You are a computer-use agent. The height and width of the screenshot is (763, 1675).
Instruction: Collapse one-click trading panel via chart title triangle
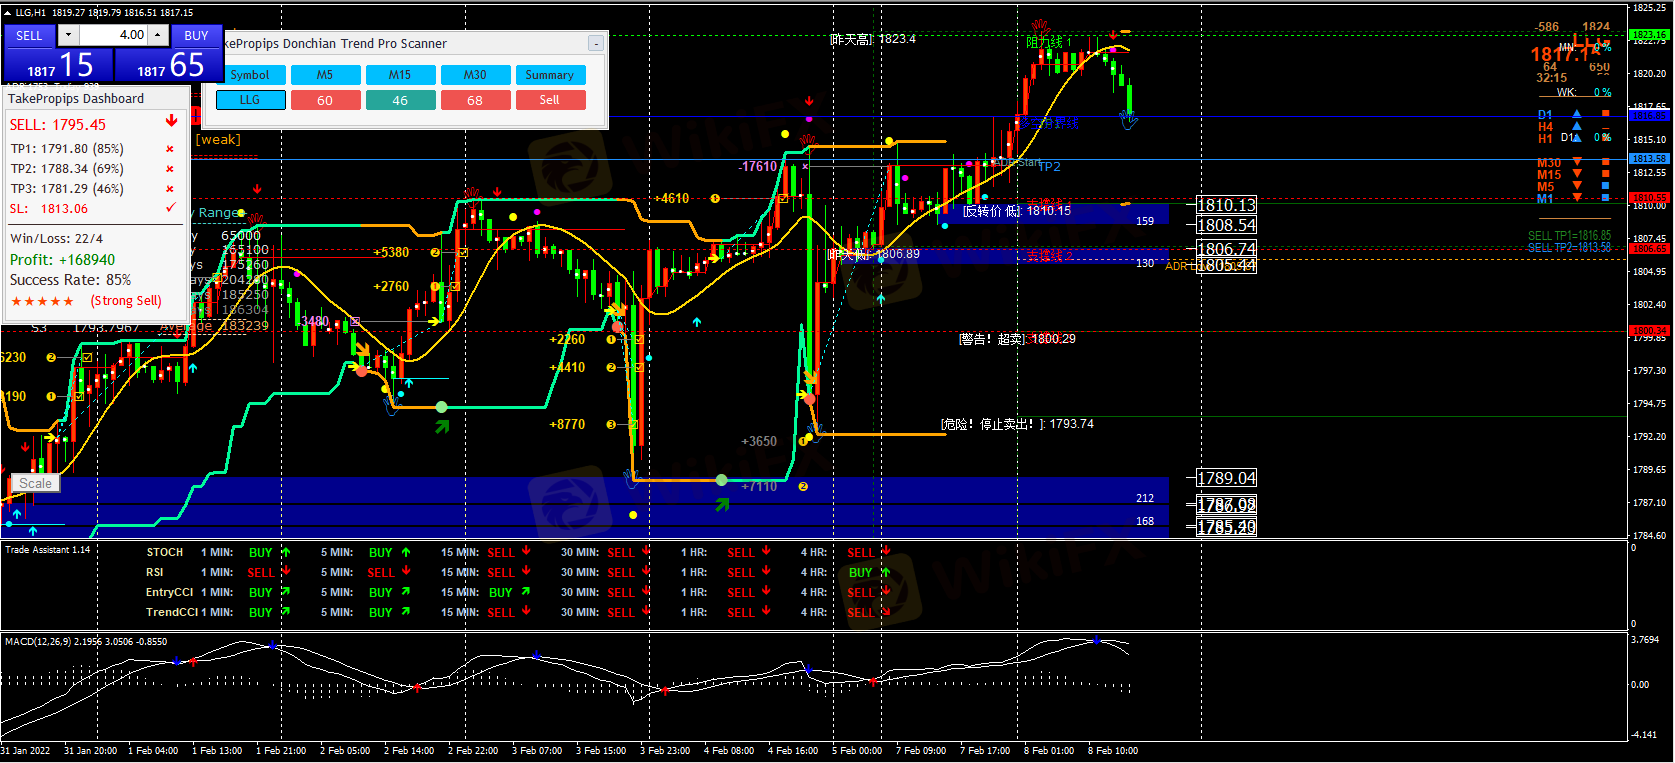point(8,13)
